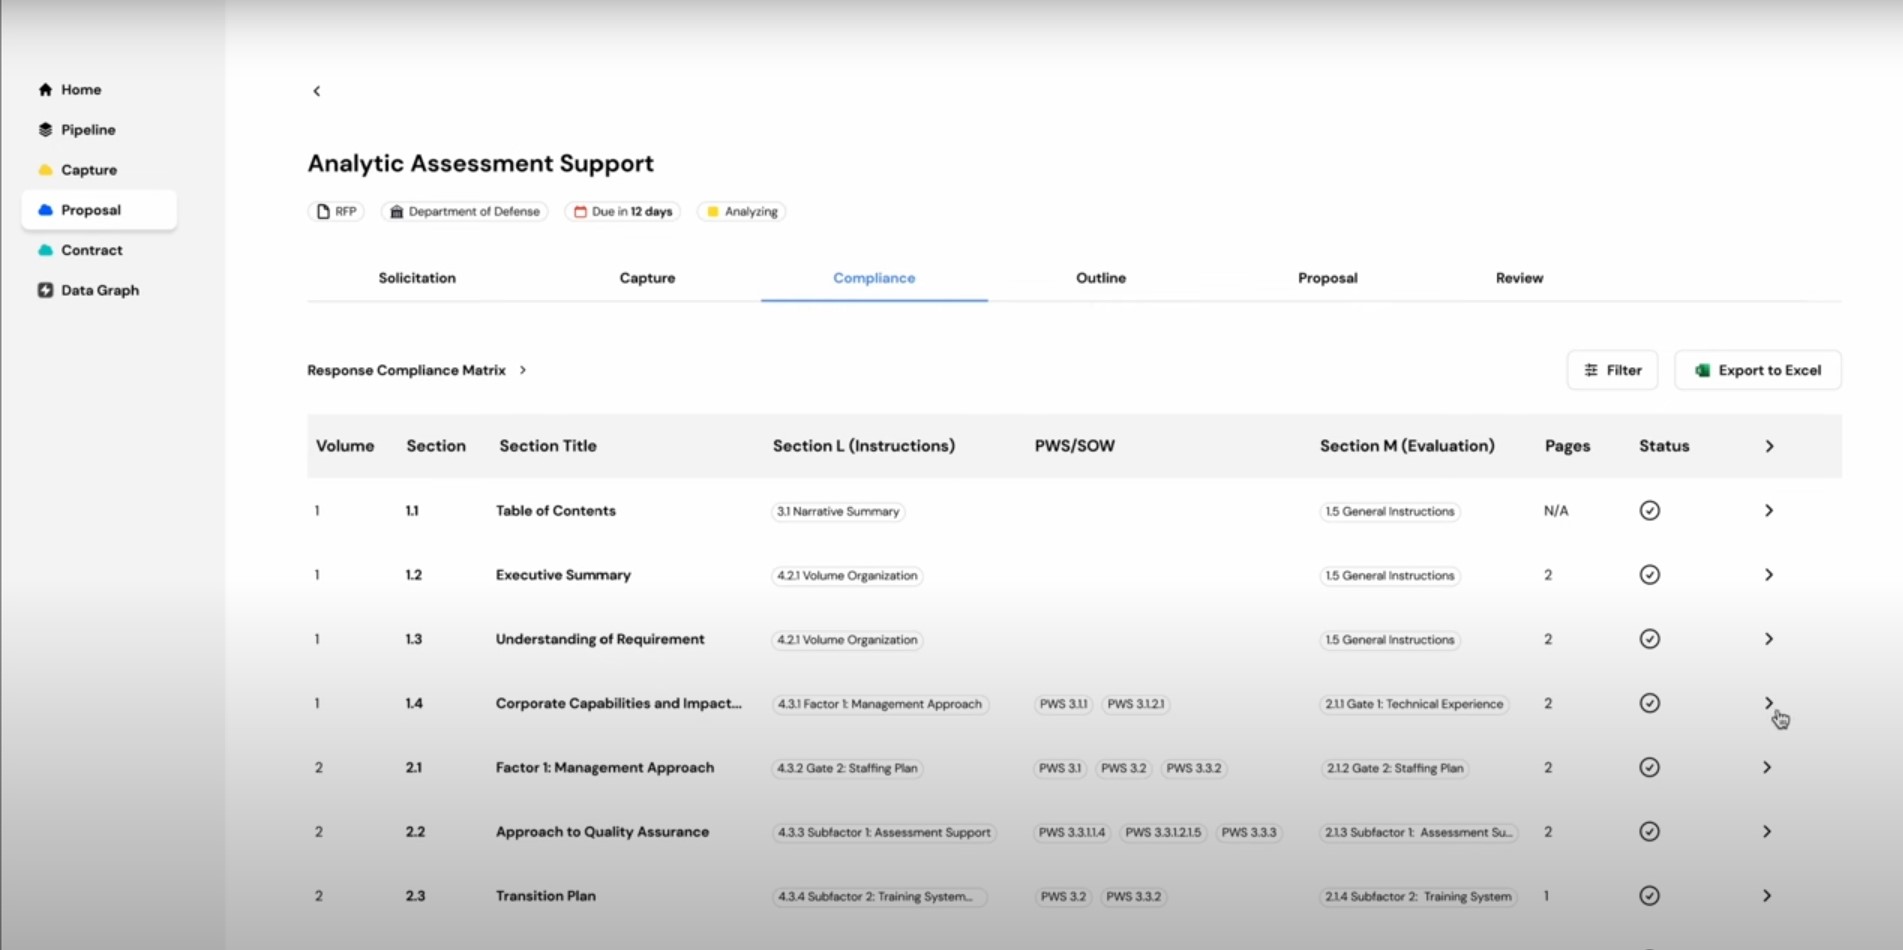Image resolution: width=1903 pixels, height=950 pixels.
Task: Click 4.3.3 Subfactor 1: Assessment Support tag
Action: 884,832
